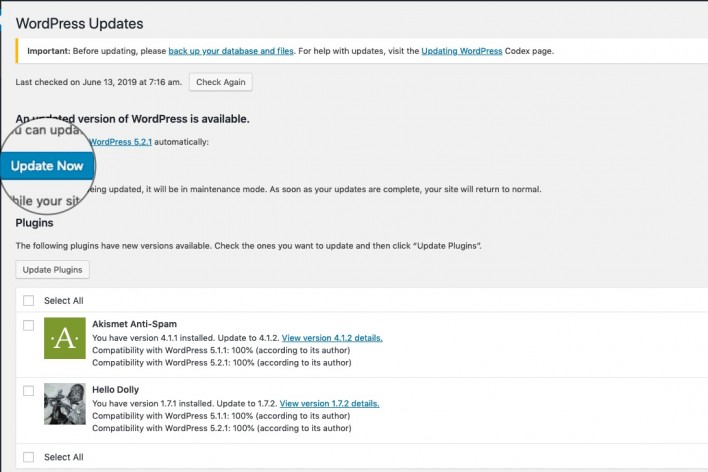Click Hello Dolly's WordPress 5.2.1 compatibility line
708x472 pixels.
pyautogui.click(x=222, y=428)
